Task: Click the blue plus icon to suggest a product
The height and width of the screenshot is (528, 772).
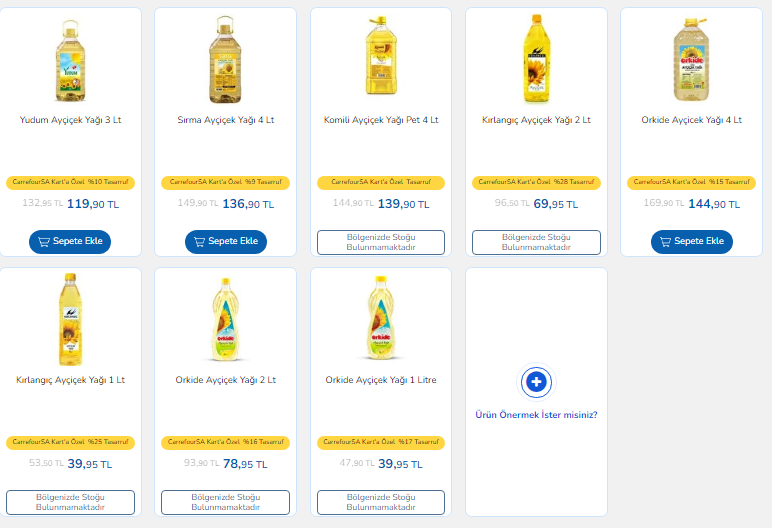Action: [x=536, y=381]
